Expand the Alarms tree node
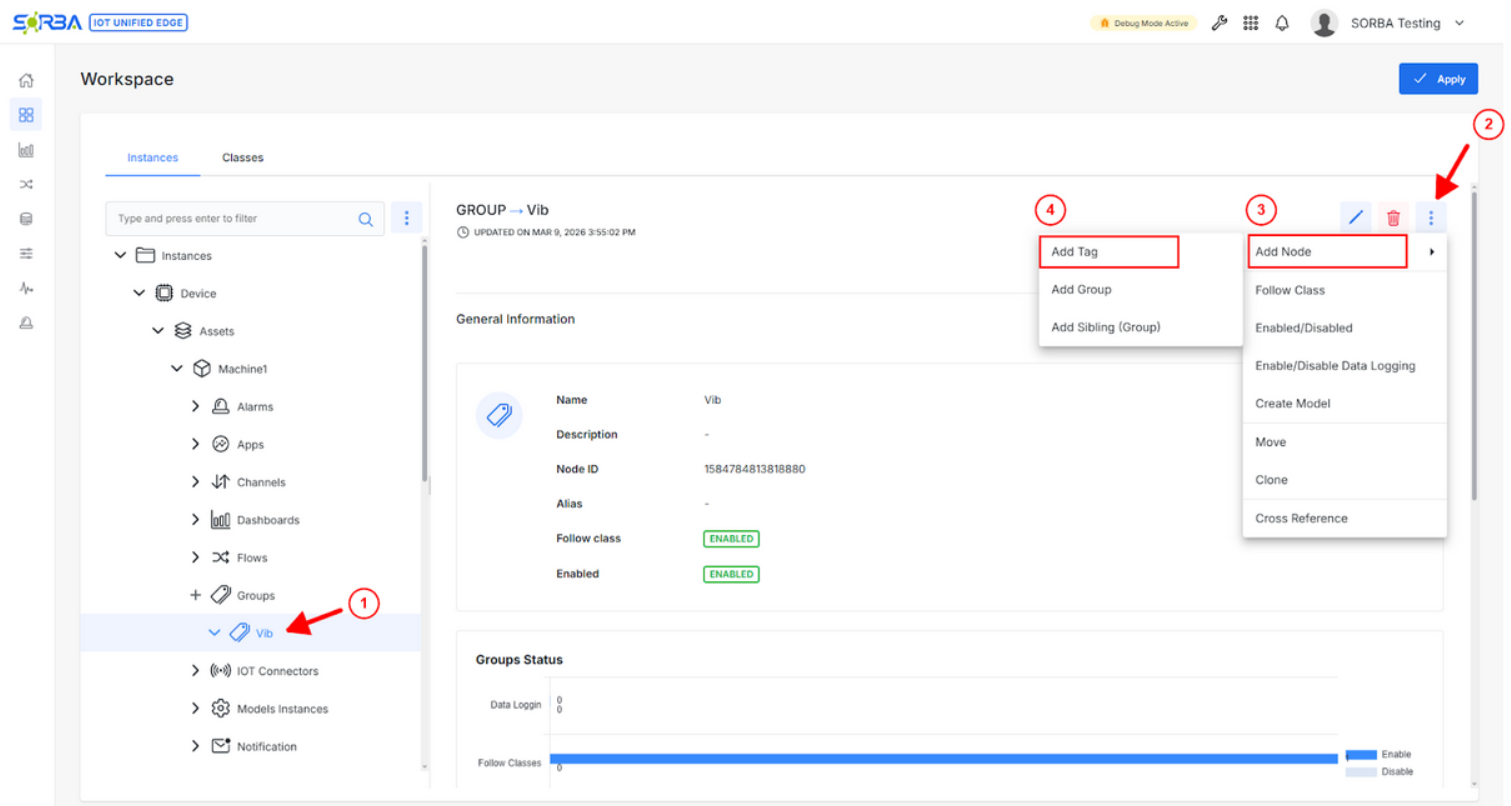The image size is (1511, 806). 195,406
